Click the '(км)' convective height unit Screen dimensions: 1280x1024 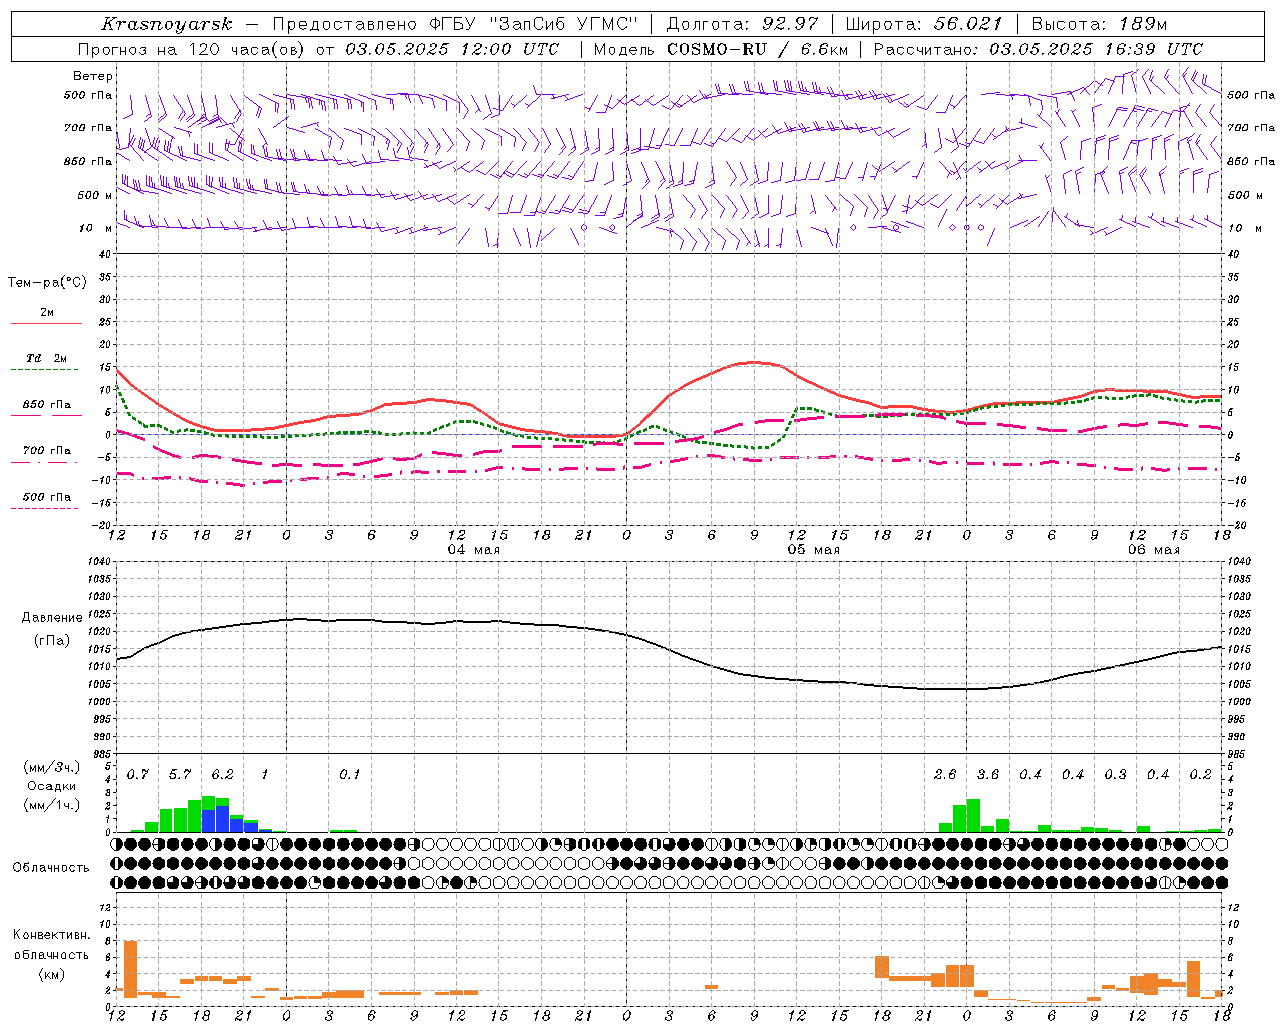point(52,974)
